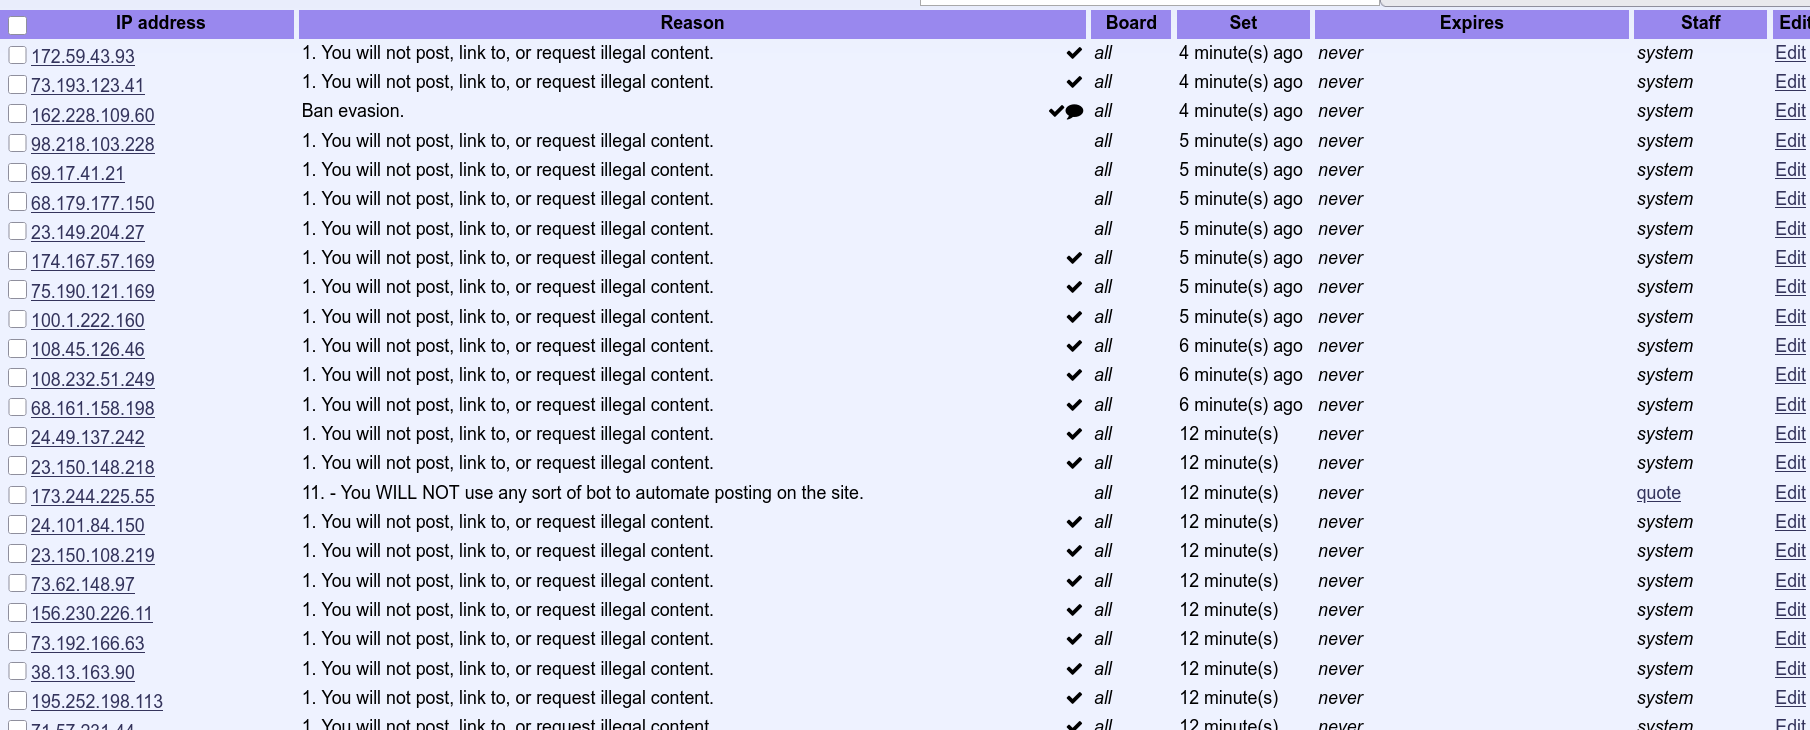Screen dimensions: 1810x730
Task: Open the quote staff link
Action: pyautogui.click(x=1658, y=493)
